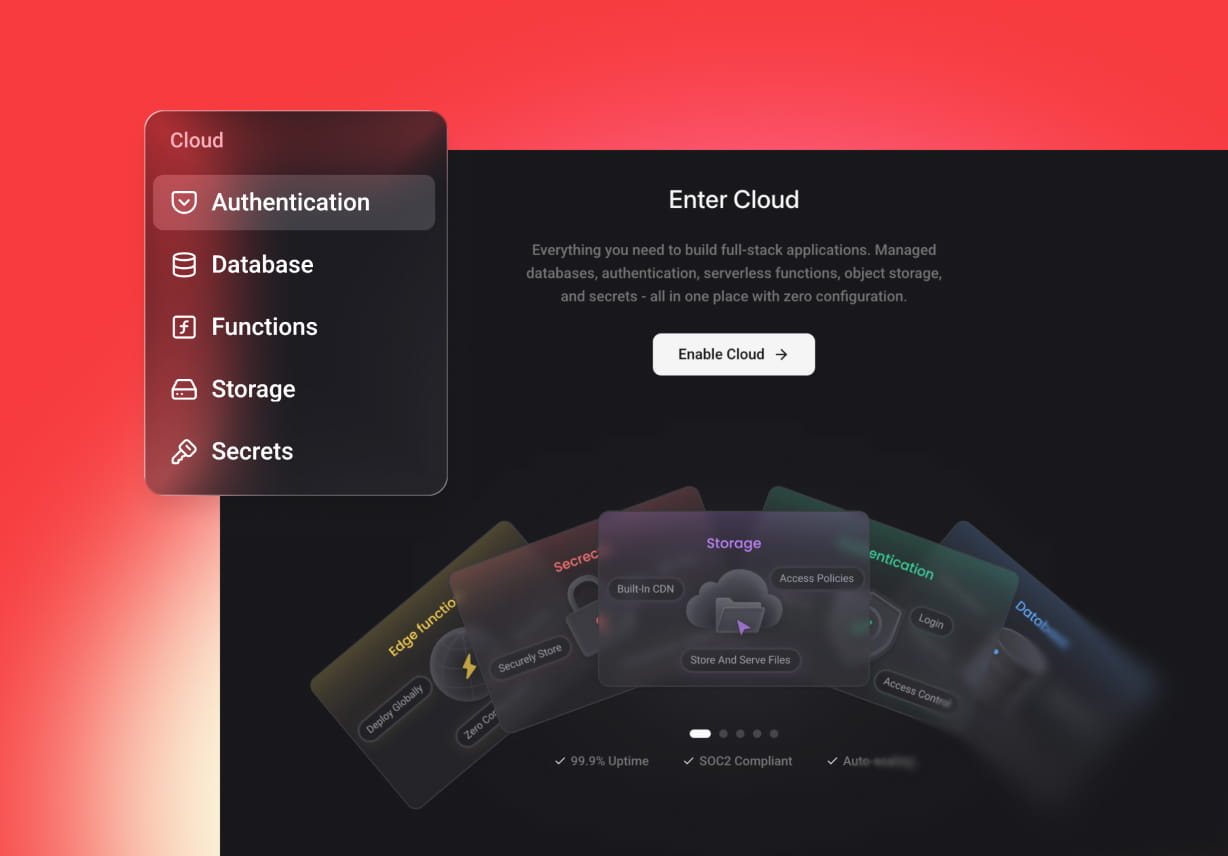This screenshot has width=1228, height=856.
Task: Click the arrow icon inside Enable Cloud
Action: [782, 354]
